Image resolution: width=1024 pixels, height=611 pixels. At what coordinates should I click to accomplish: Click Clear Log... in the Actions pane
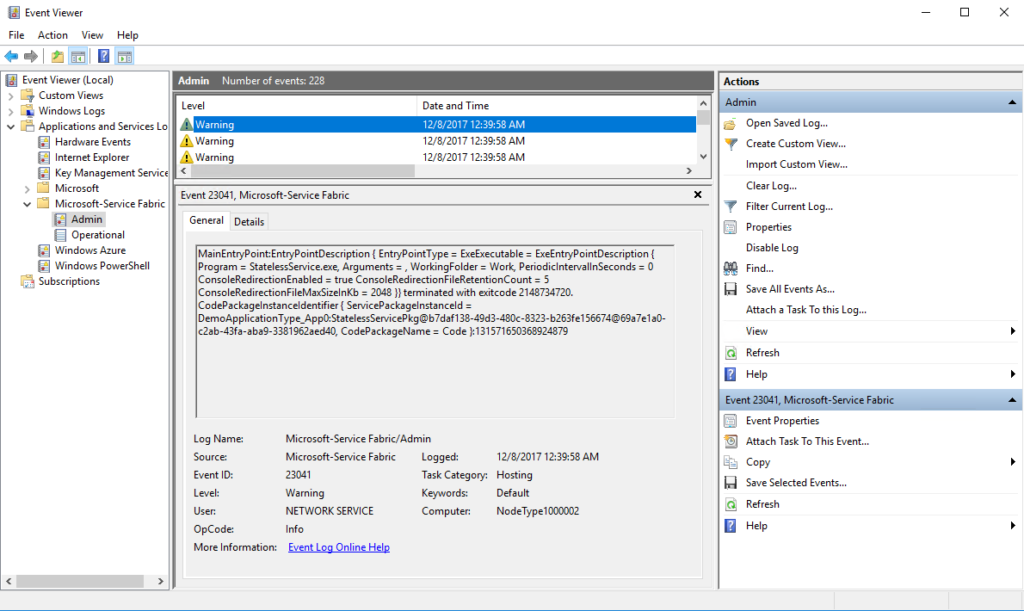point(771,185)
